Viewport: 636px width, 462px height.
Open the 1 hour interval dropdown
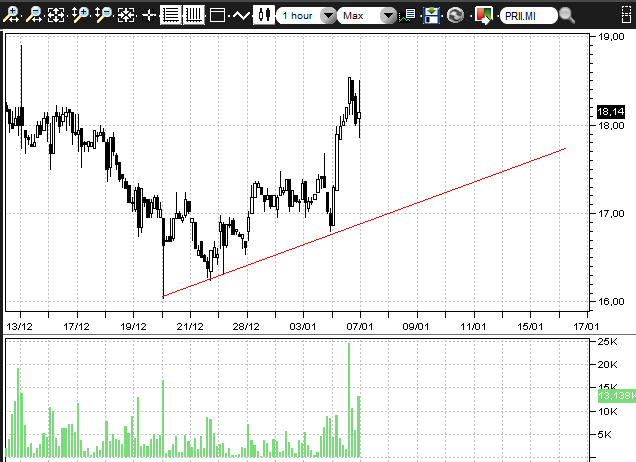[307, 16]
